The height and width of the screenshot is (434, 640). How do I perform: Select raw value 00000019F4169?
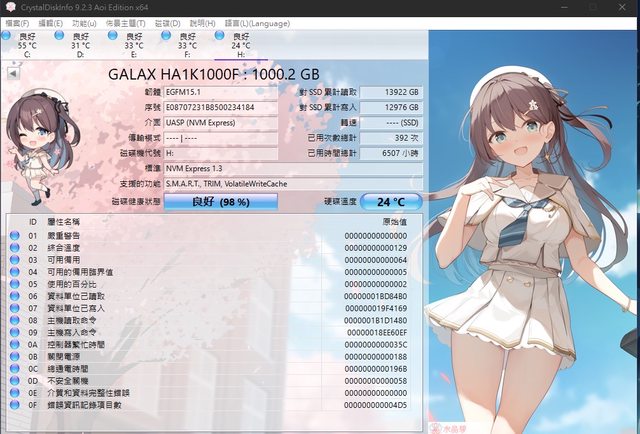[x=376, y=308]
